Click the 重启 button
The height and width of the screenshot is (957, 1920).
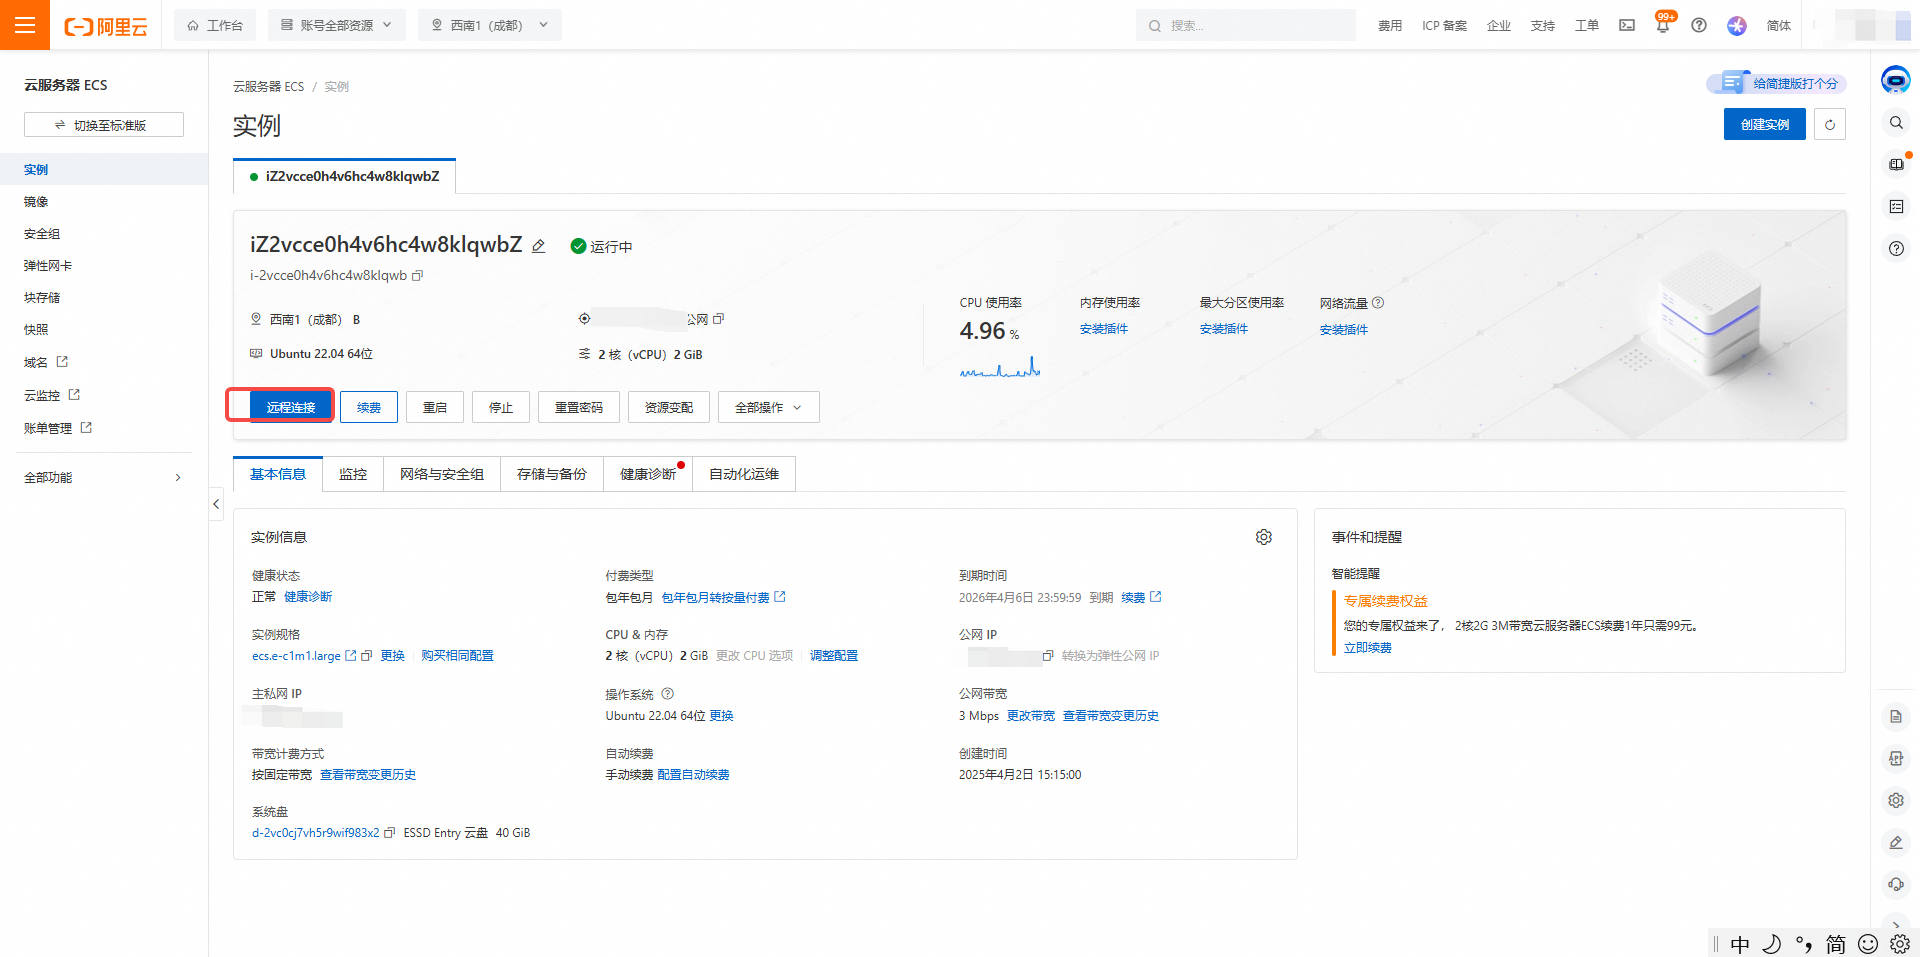435,407
